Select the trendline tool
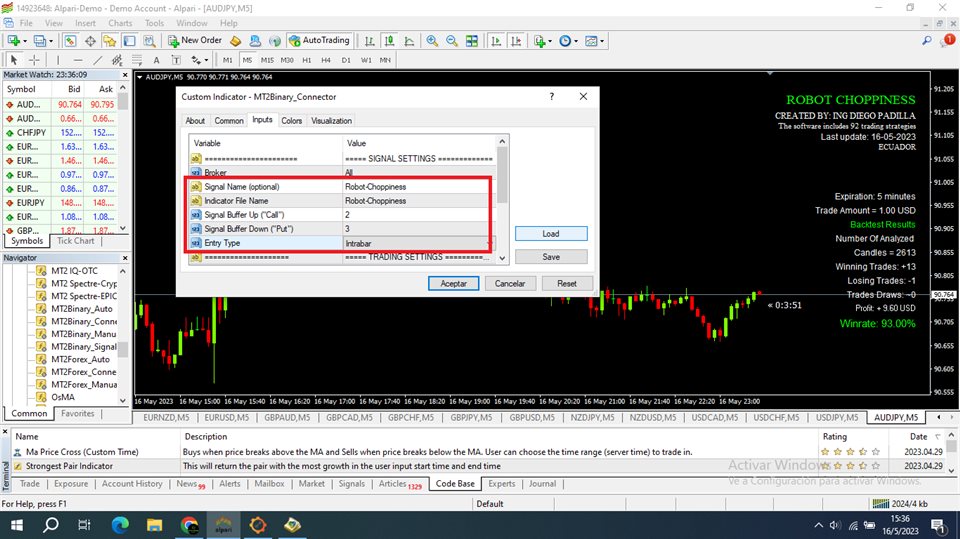The width and height of the screenshot is (960, 539). [97, 59]
